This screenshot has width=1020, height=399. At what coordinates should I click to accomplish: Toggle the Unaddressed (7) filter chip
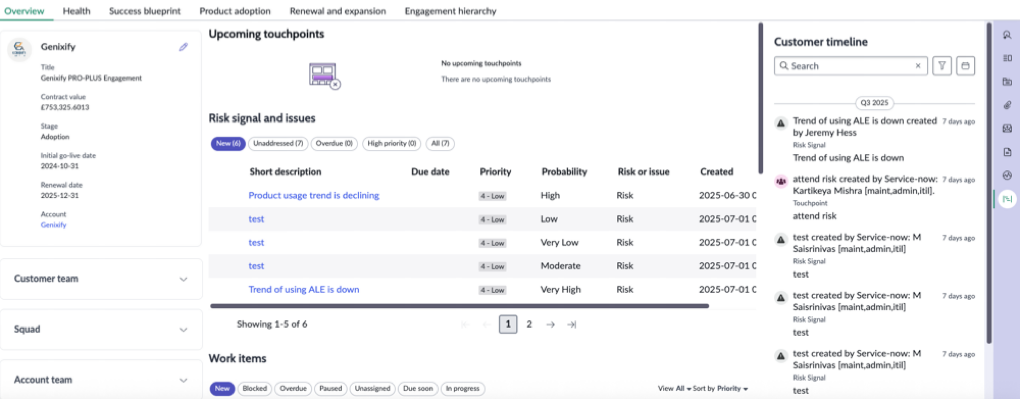click(x=278, y=143)
